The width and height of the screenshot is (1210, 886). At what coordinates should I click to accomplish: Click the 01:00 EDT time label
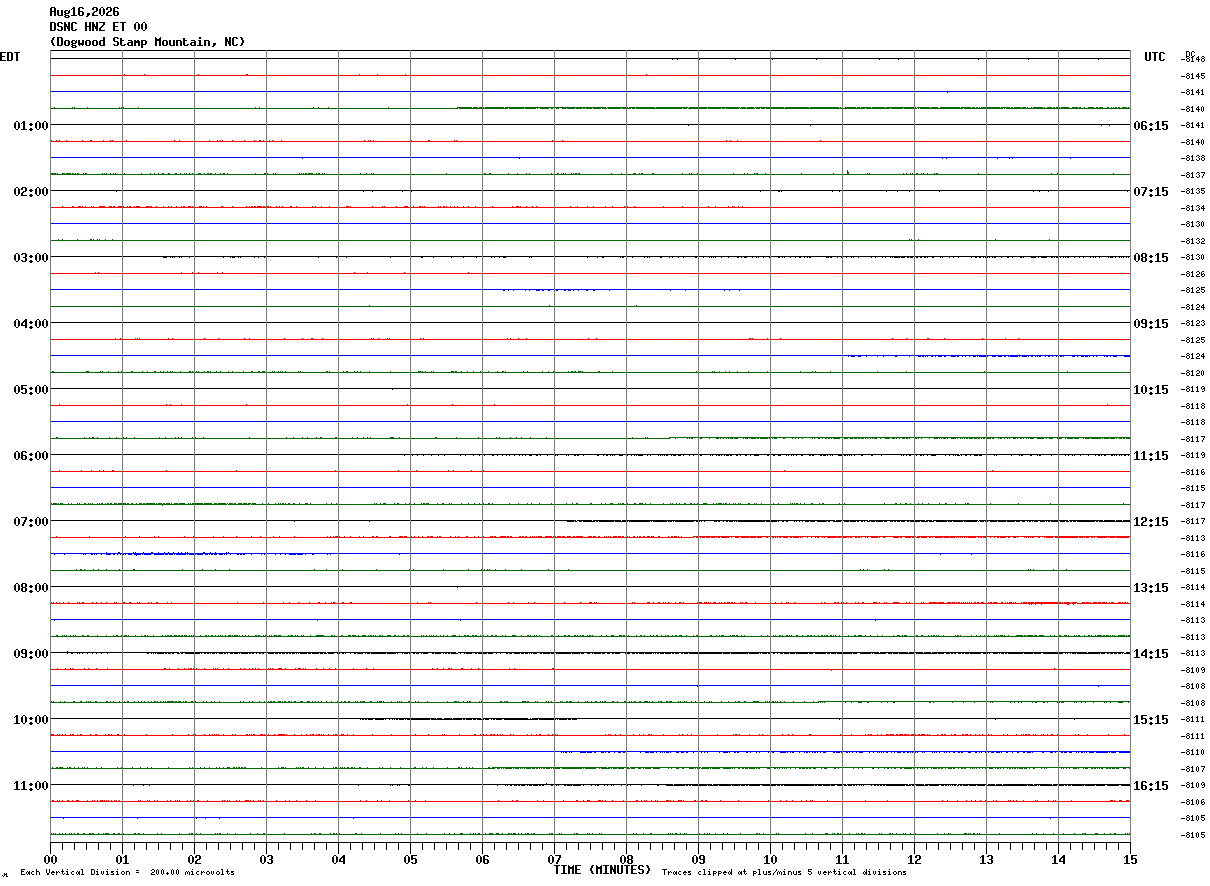30,126
